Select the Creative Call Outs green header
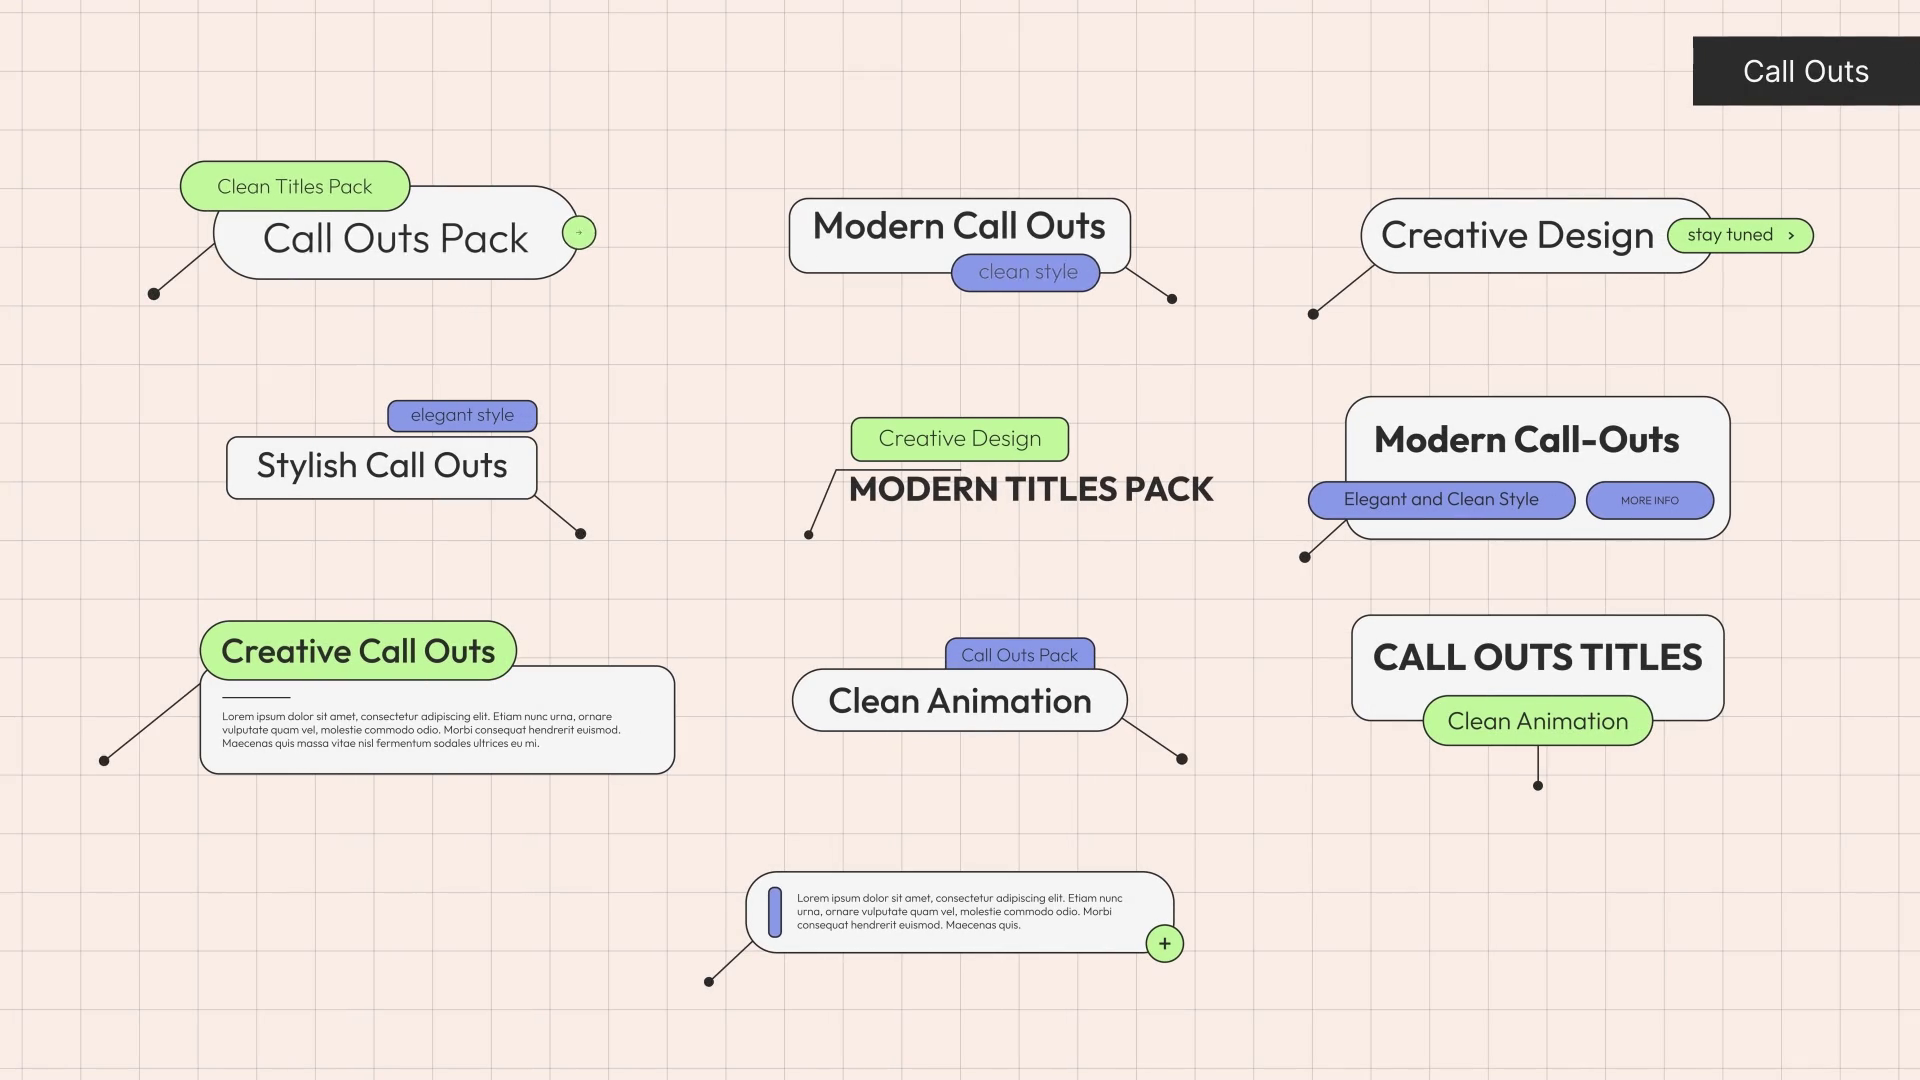This screenshot has height=1080, width=1920. (358, 651)
